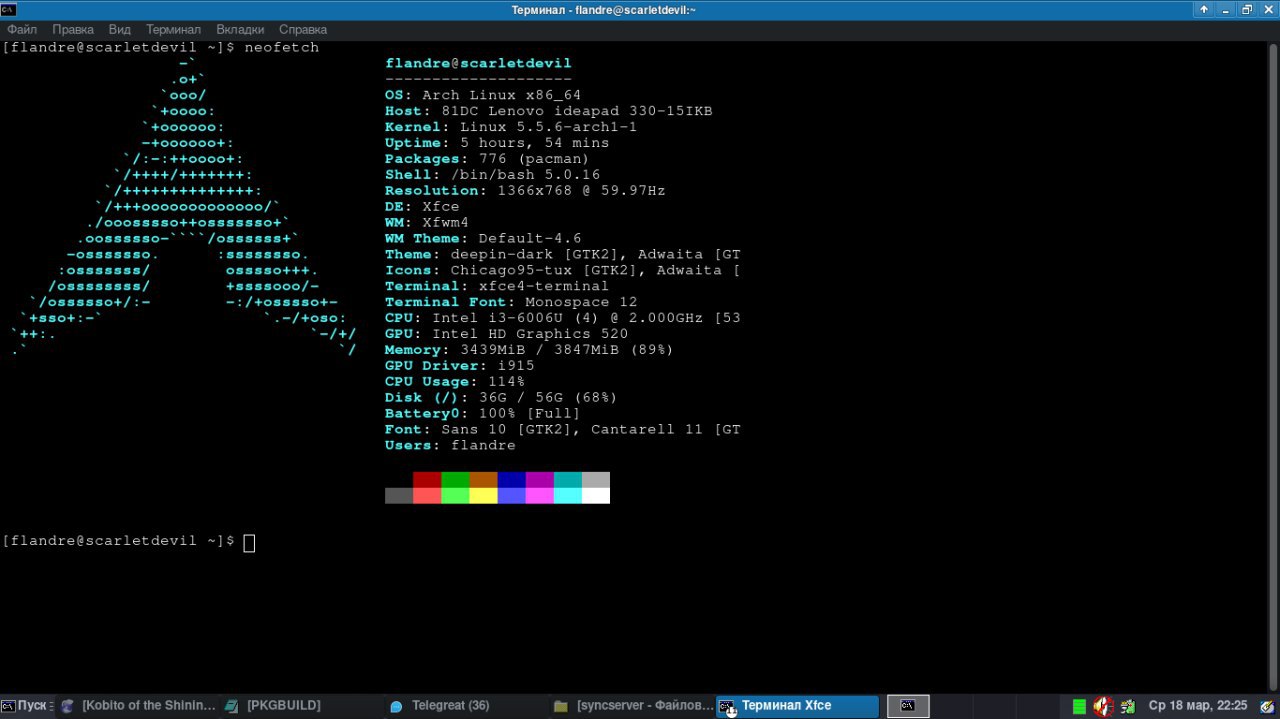Click the 'Terminal: xfce4-terminal' line
Viewport: 1280px width, 719px height.
point(497,287)
